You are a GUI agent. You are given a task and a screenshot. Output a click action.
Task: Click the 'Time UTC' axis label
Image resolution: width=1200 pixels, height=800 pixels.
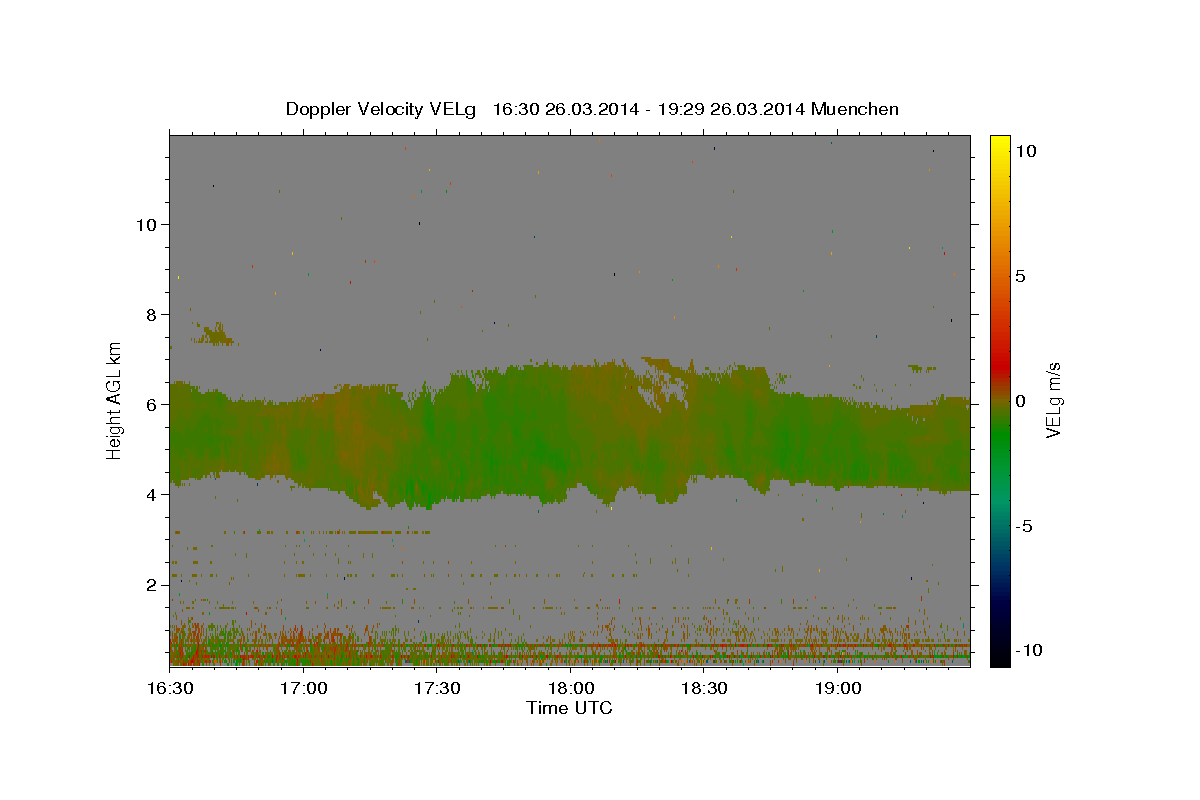tap(569, 708)
